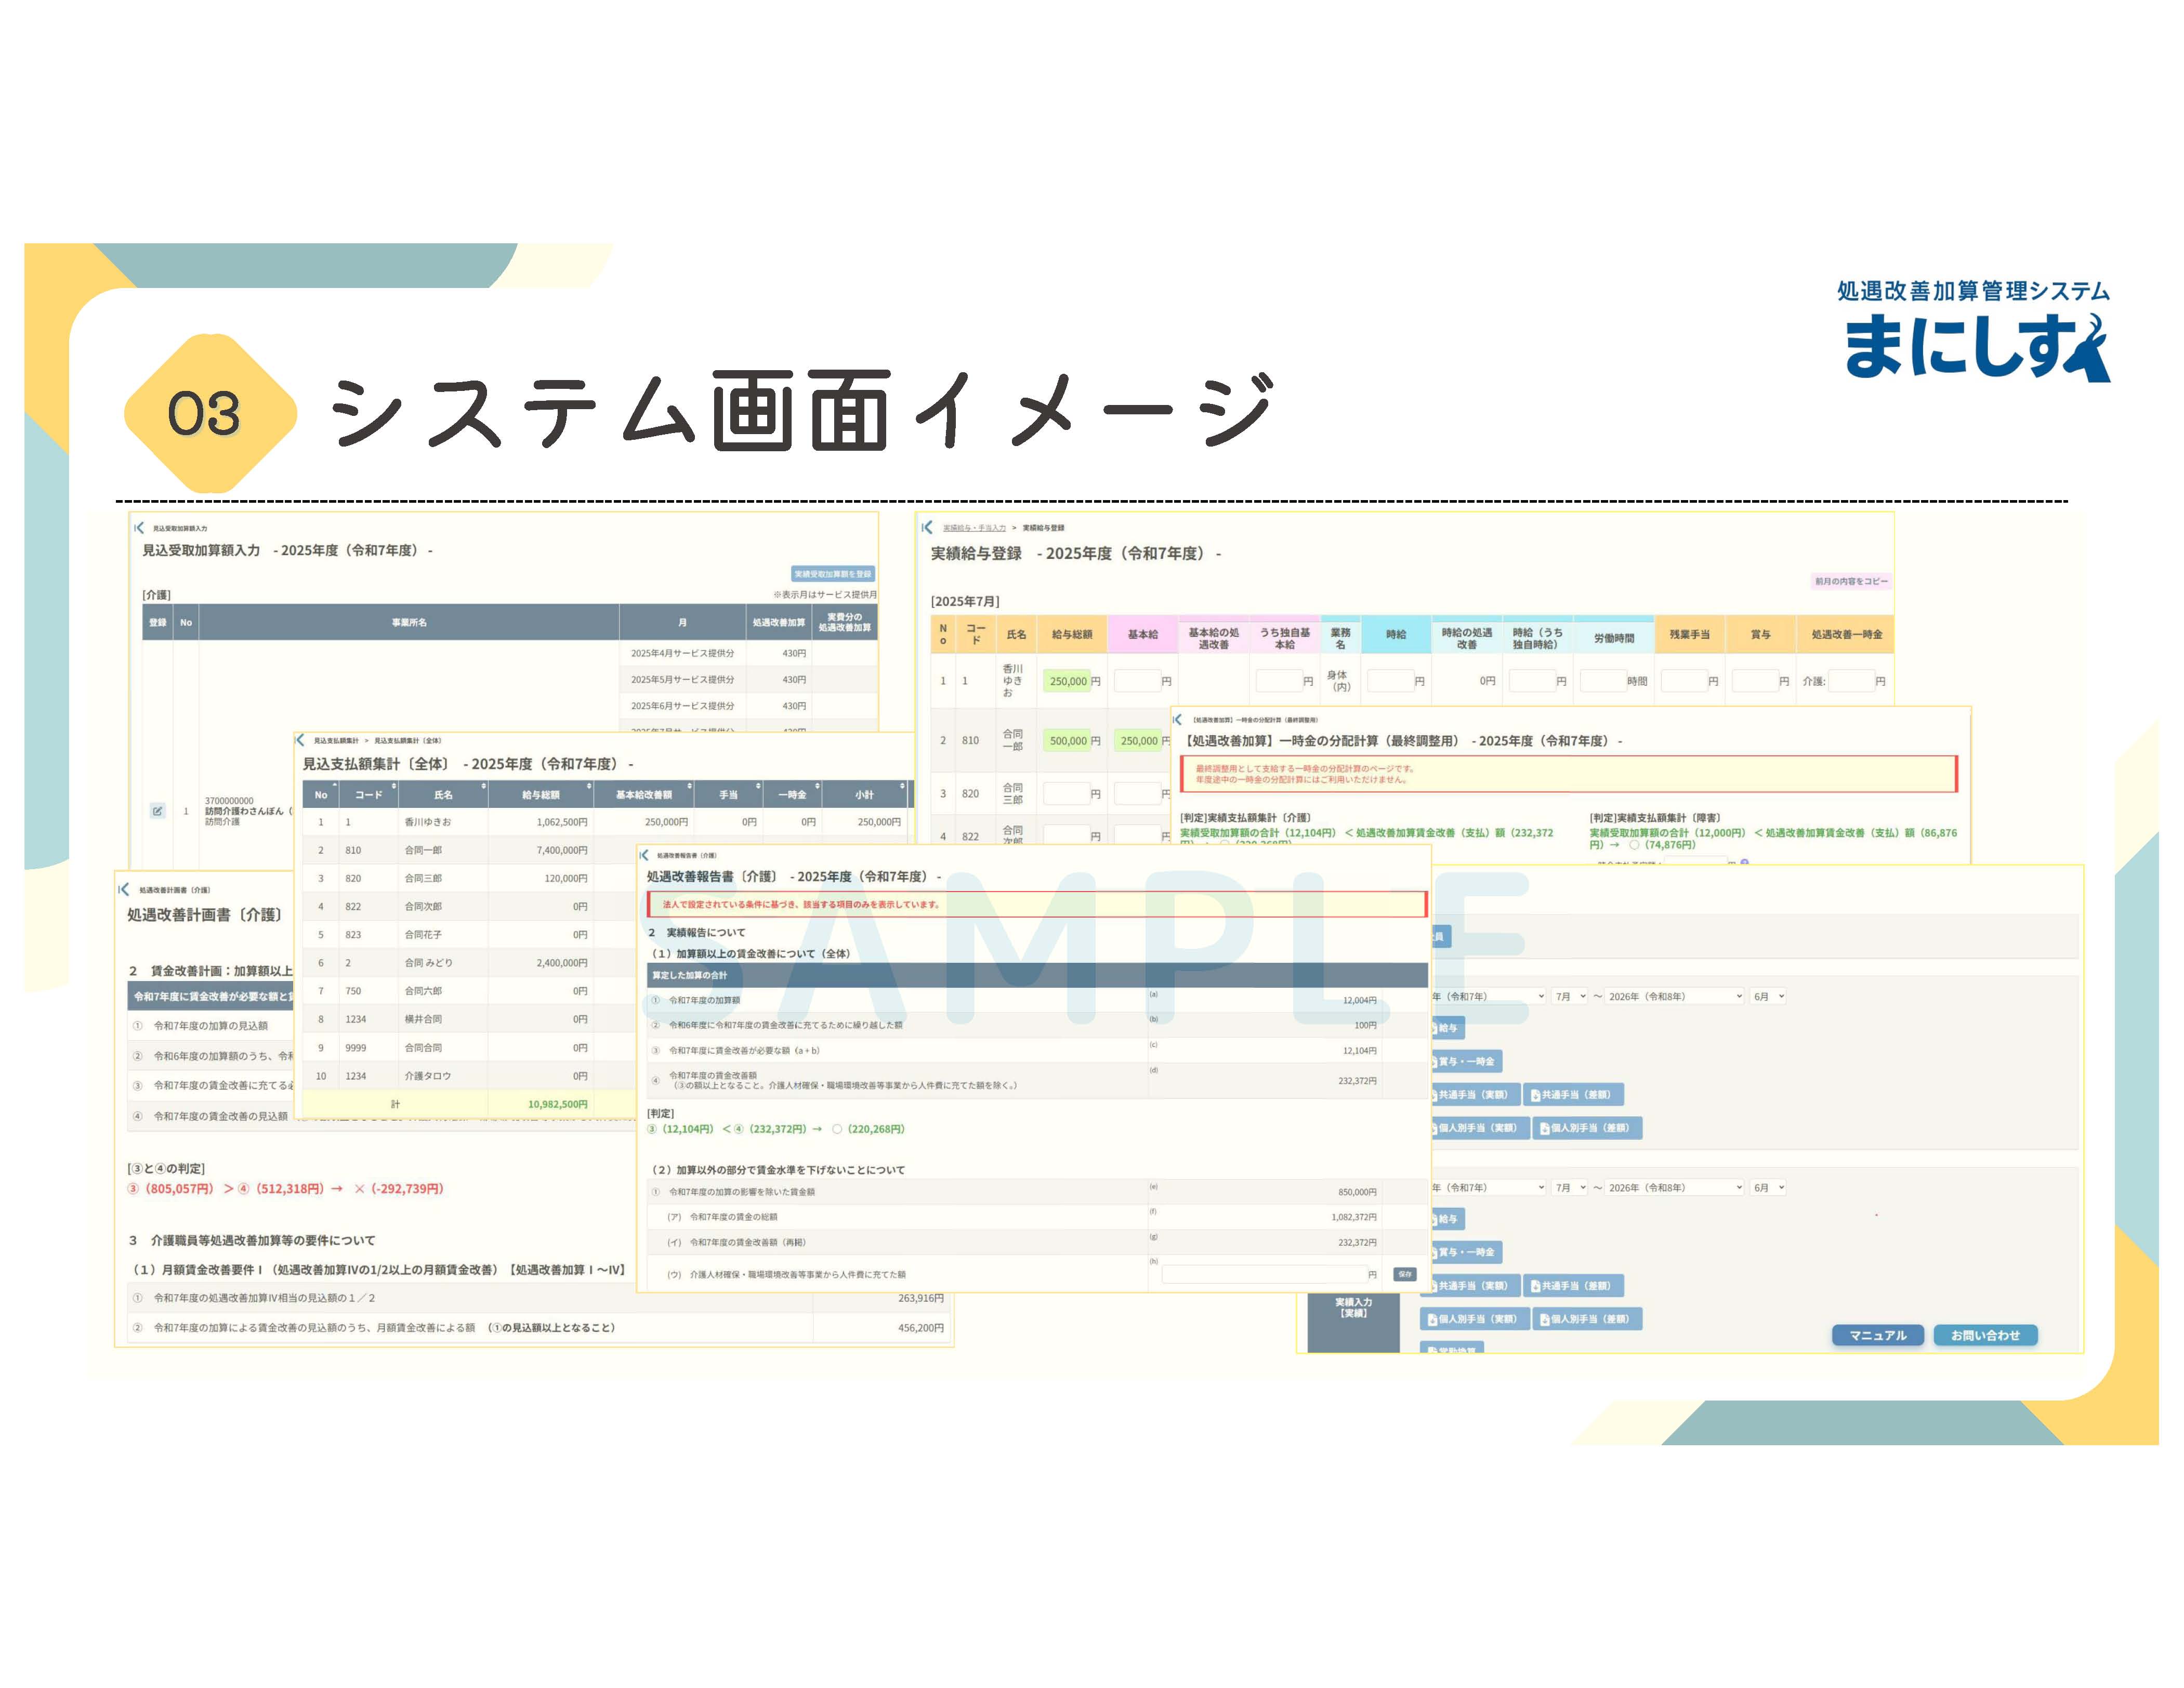The width and height of the screenshot is (2184, 1688).
Task: Click sort arrows on 氏名 column header
Action: pos(484,787)
